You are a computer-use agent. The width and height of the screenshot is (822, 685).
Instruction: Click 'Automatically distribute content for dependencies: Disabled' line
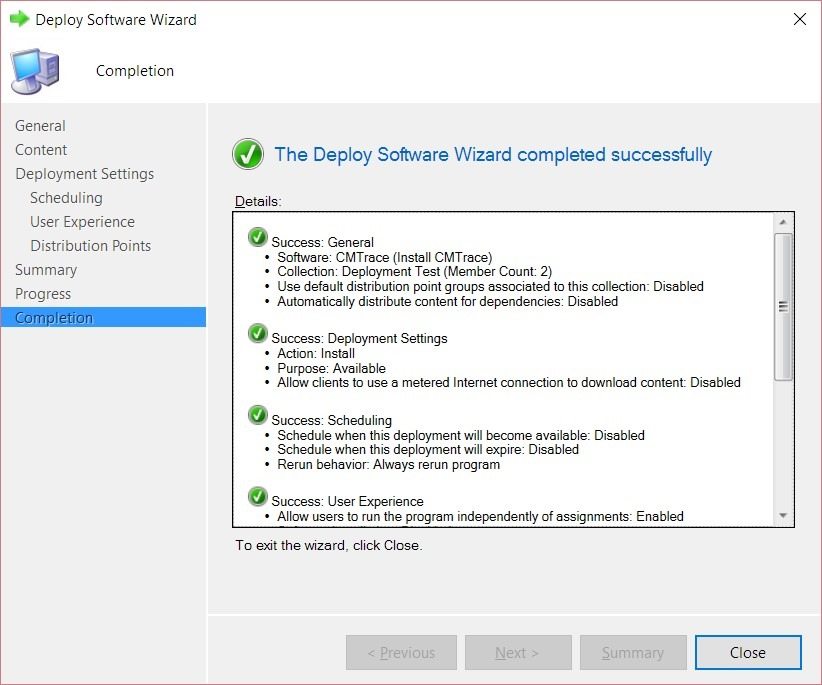[448, 301]
